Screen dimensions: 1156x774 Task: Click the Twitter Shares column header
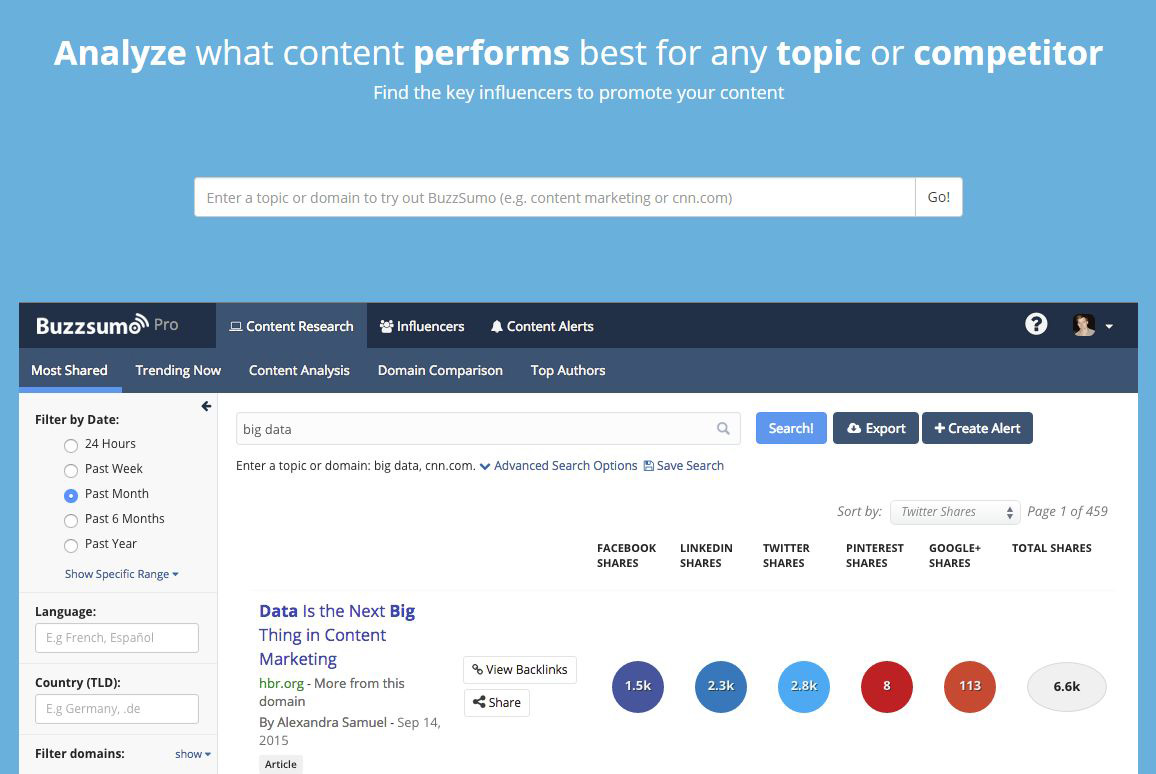point(786,555)
